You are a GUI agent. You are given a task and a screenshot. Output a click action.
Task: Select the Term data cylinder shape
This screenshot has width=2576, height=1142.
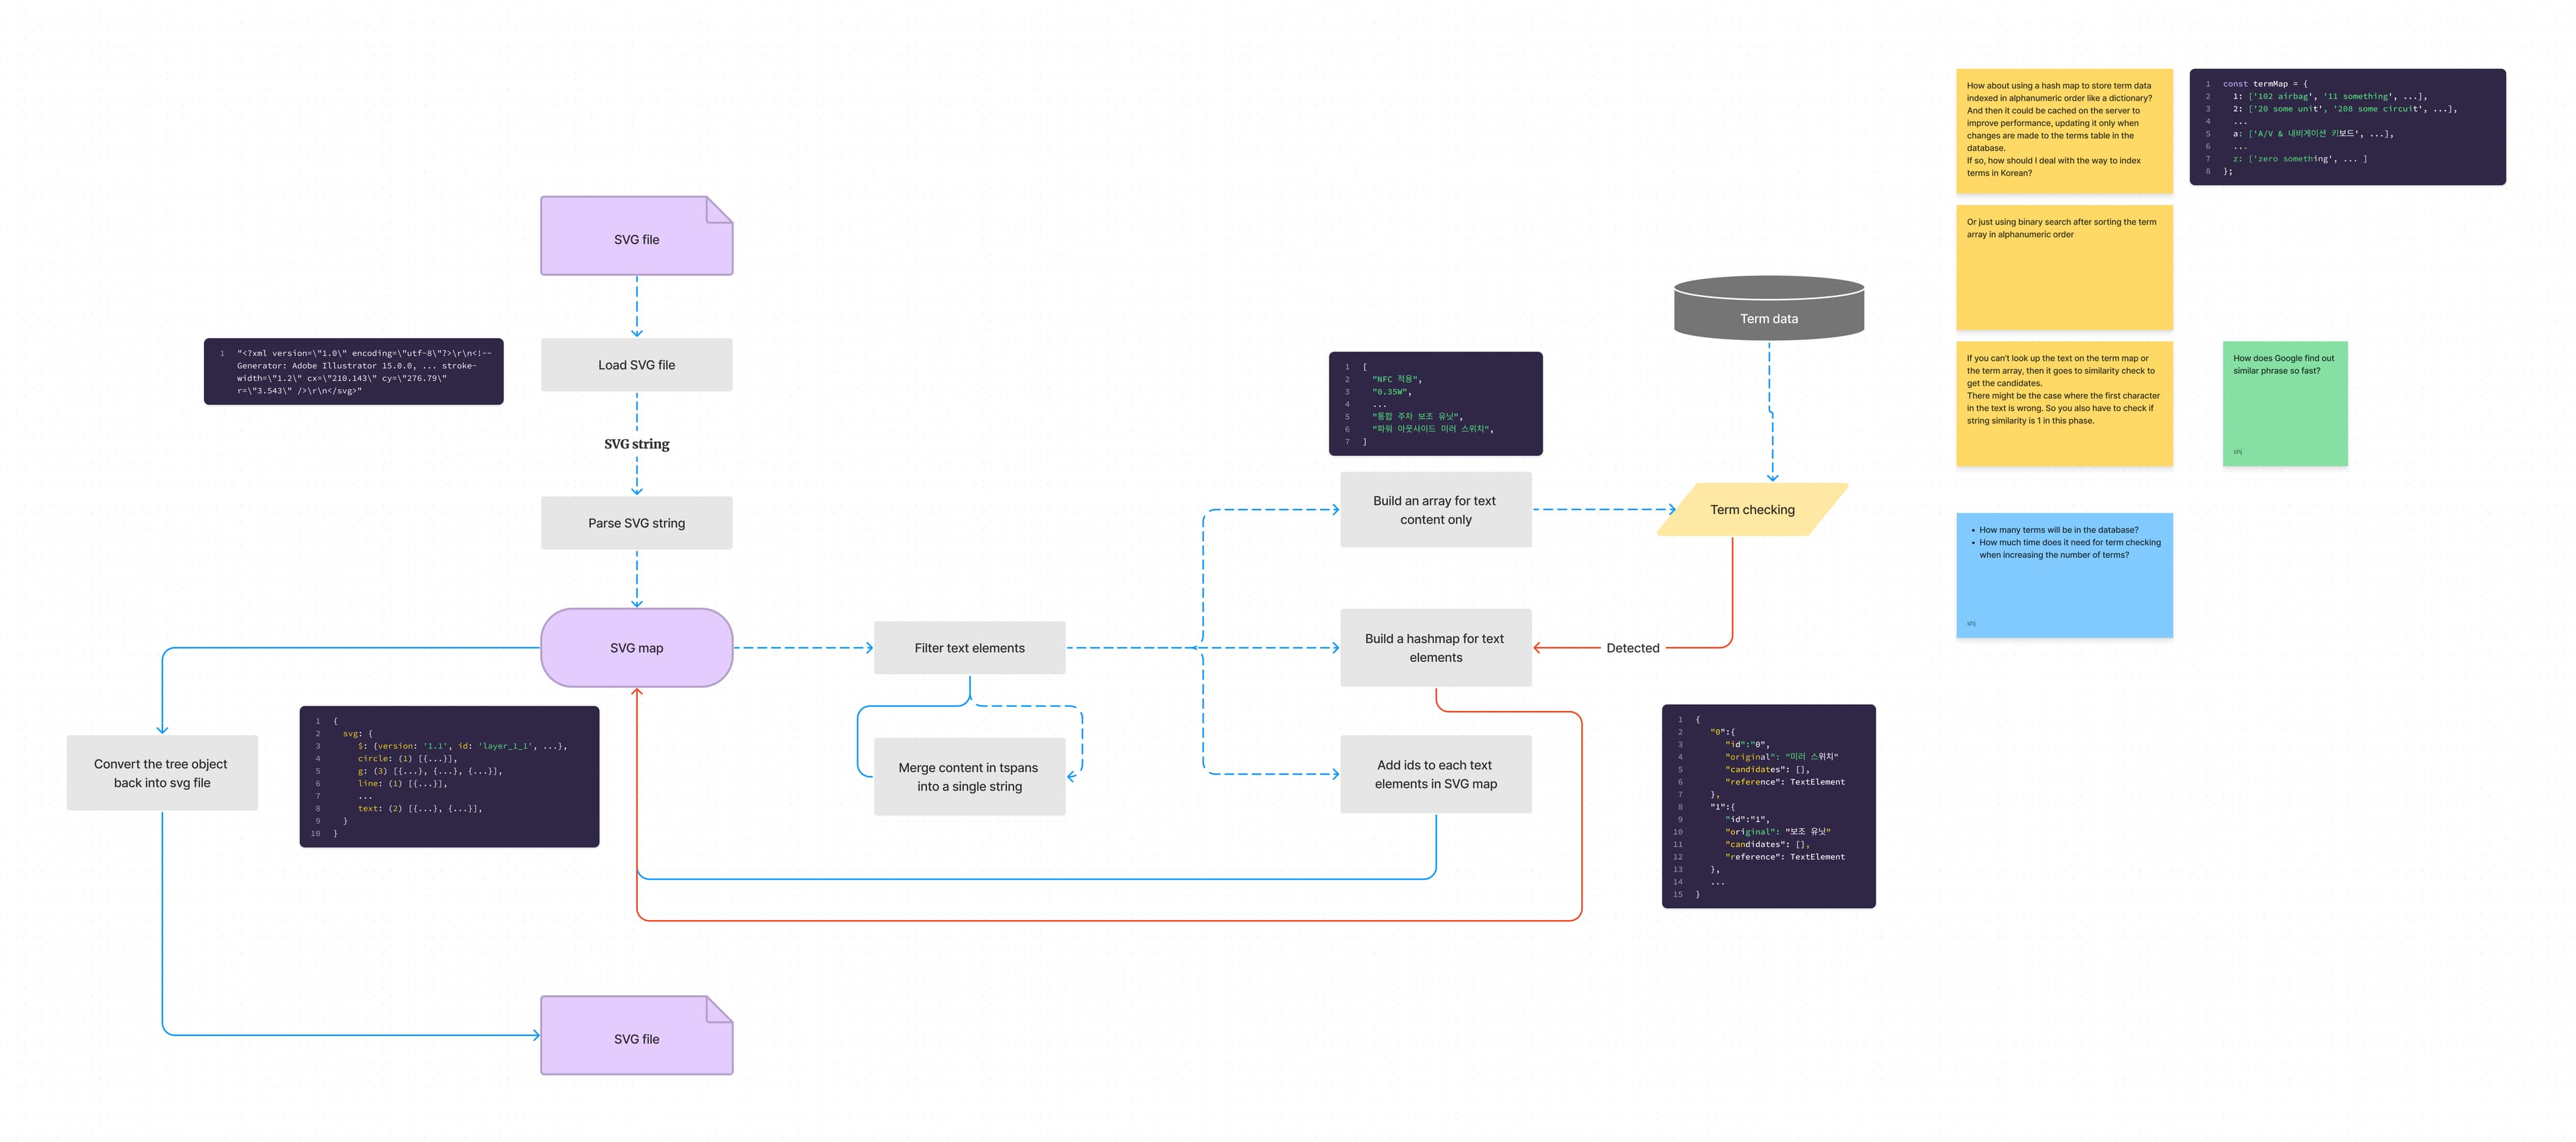[x=1768, y=309]
